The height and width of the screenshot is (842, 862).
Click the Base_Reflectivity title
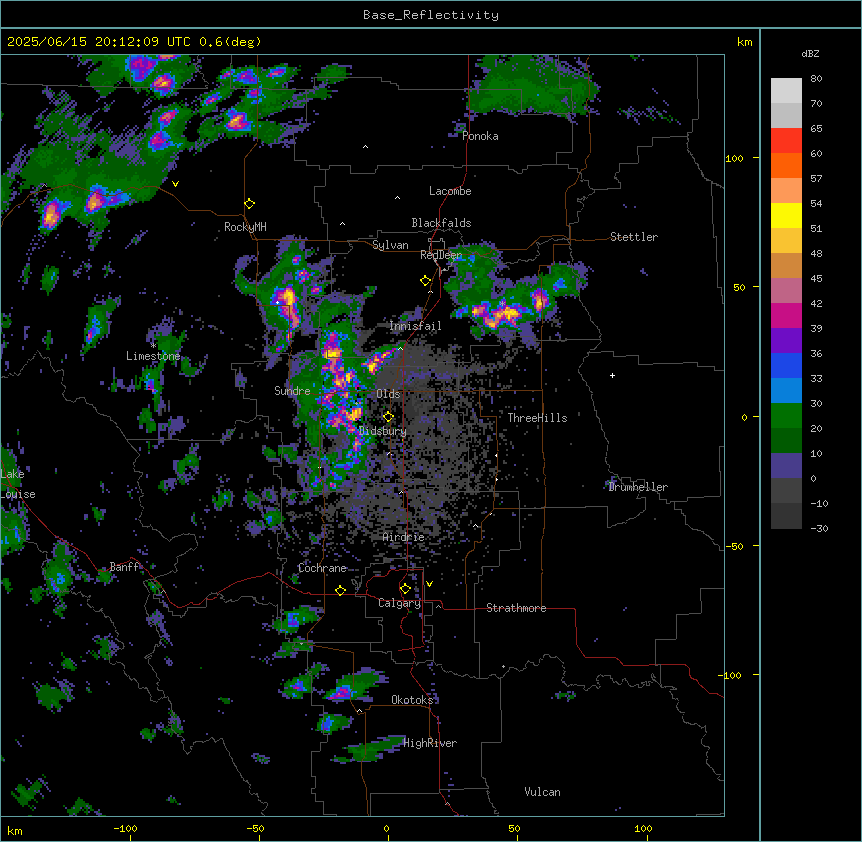point(431,15)
